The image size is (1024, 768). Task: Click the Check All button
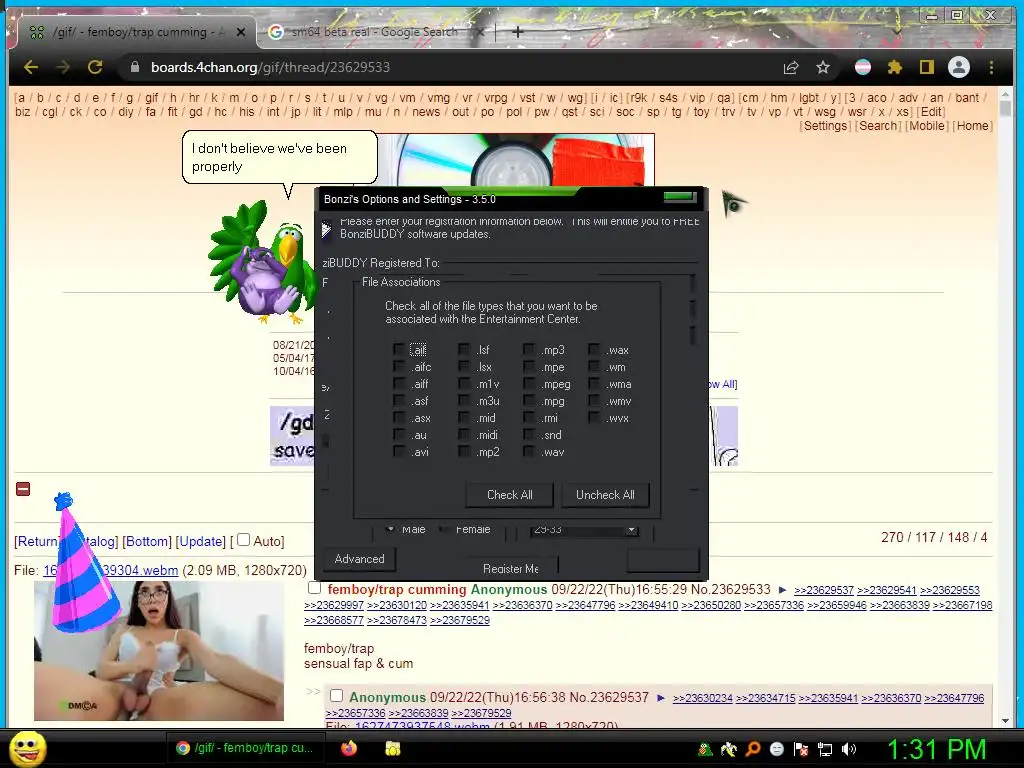click(x=509, y=495)
